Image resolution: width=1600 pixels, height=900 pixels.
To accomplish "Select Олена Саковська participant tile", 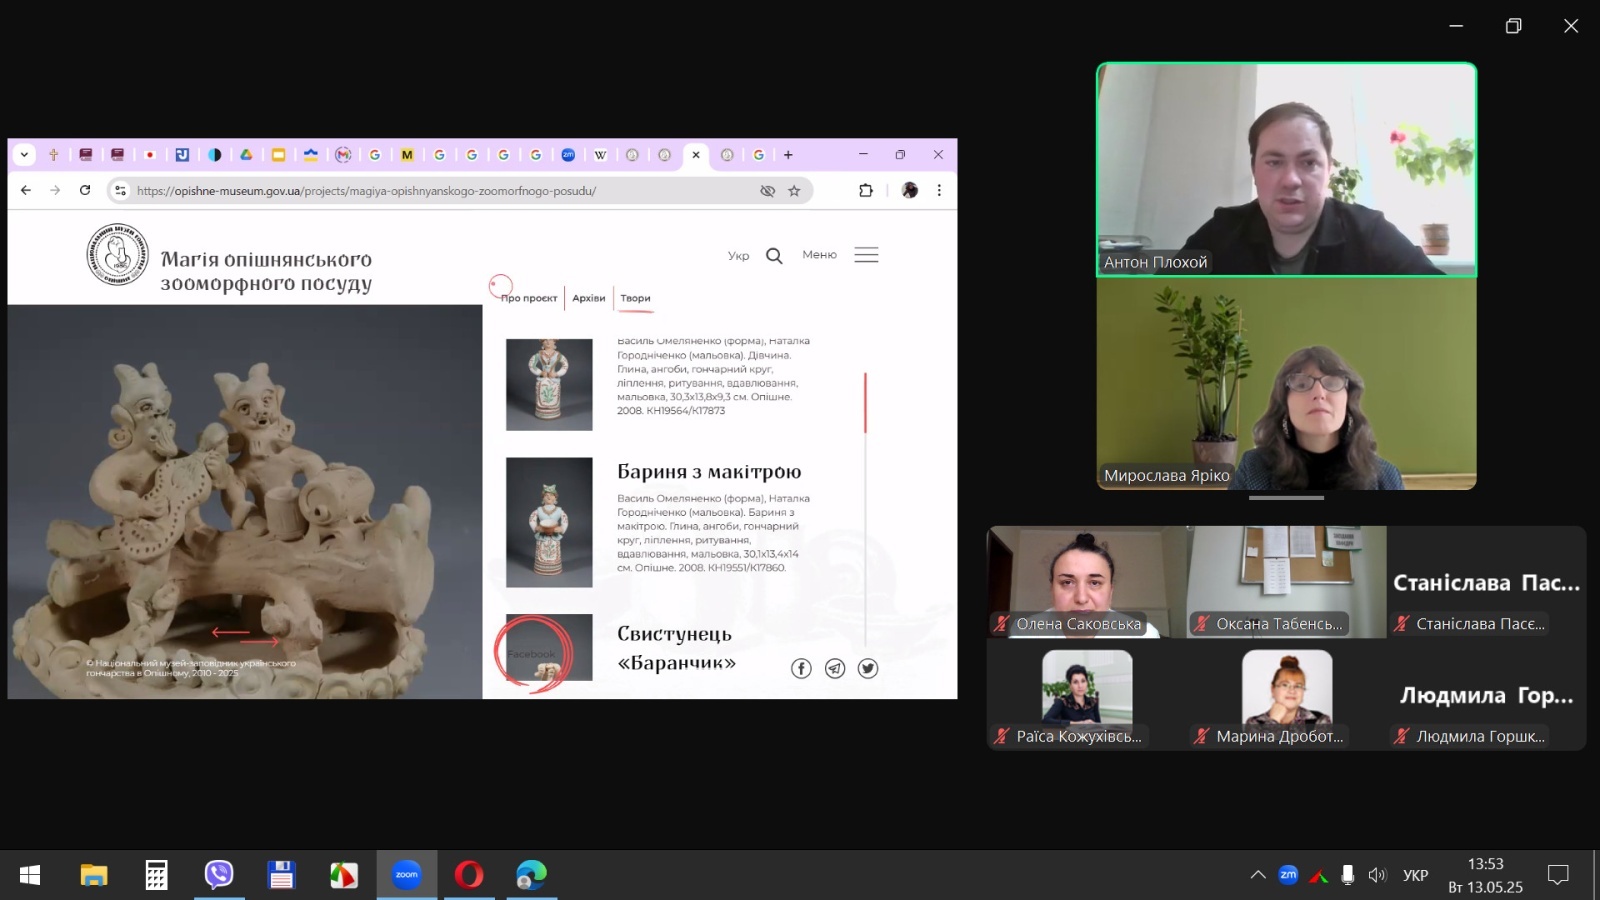I will click(1087, 582).
